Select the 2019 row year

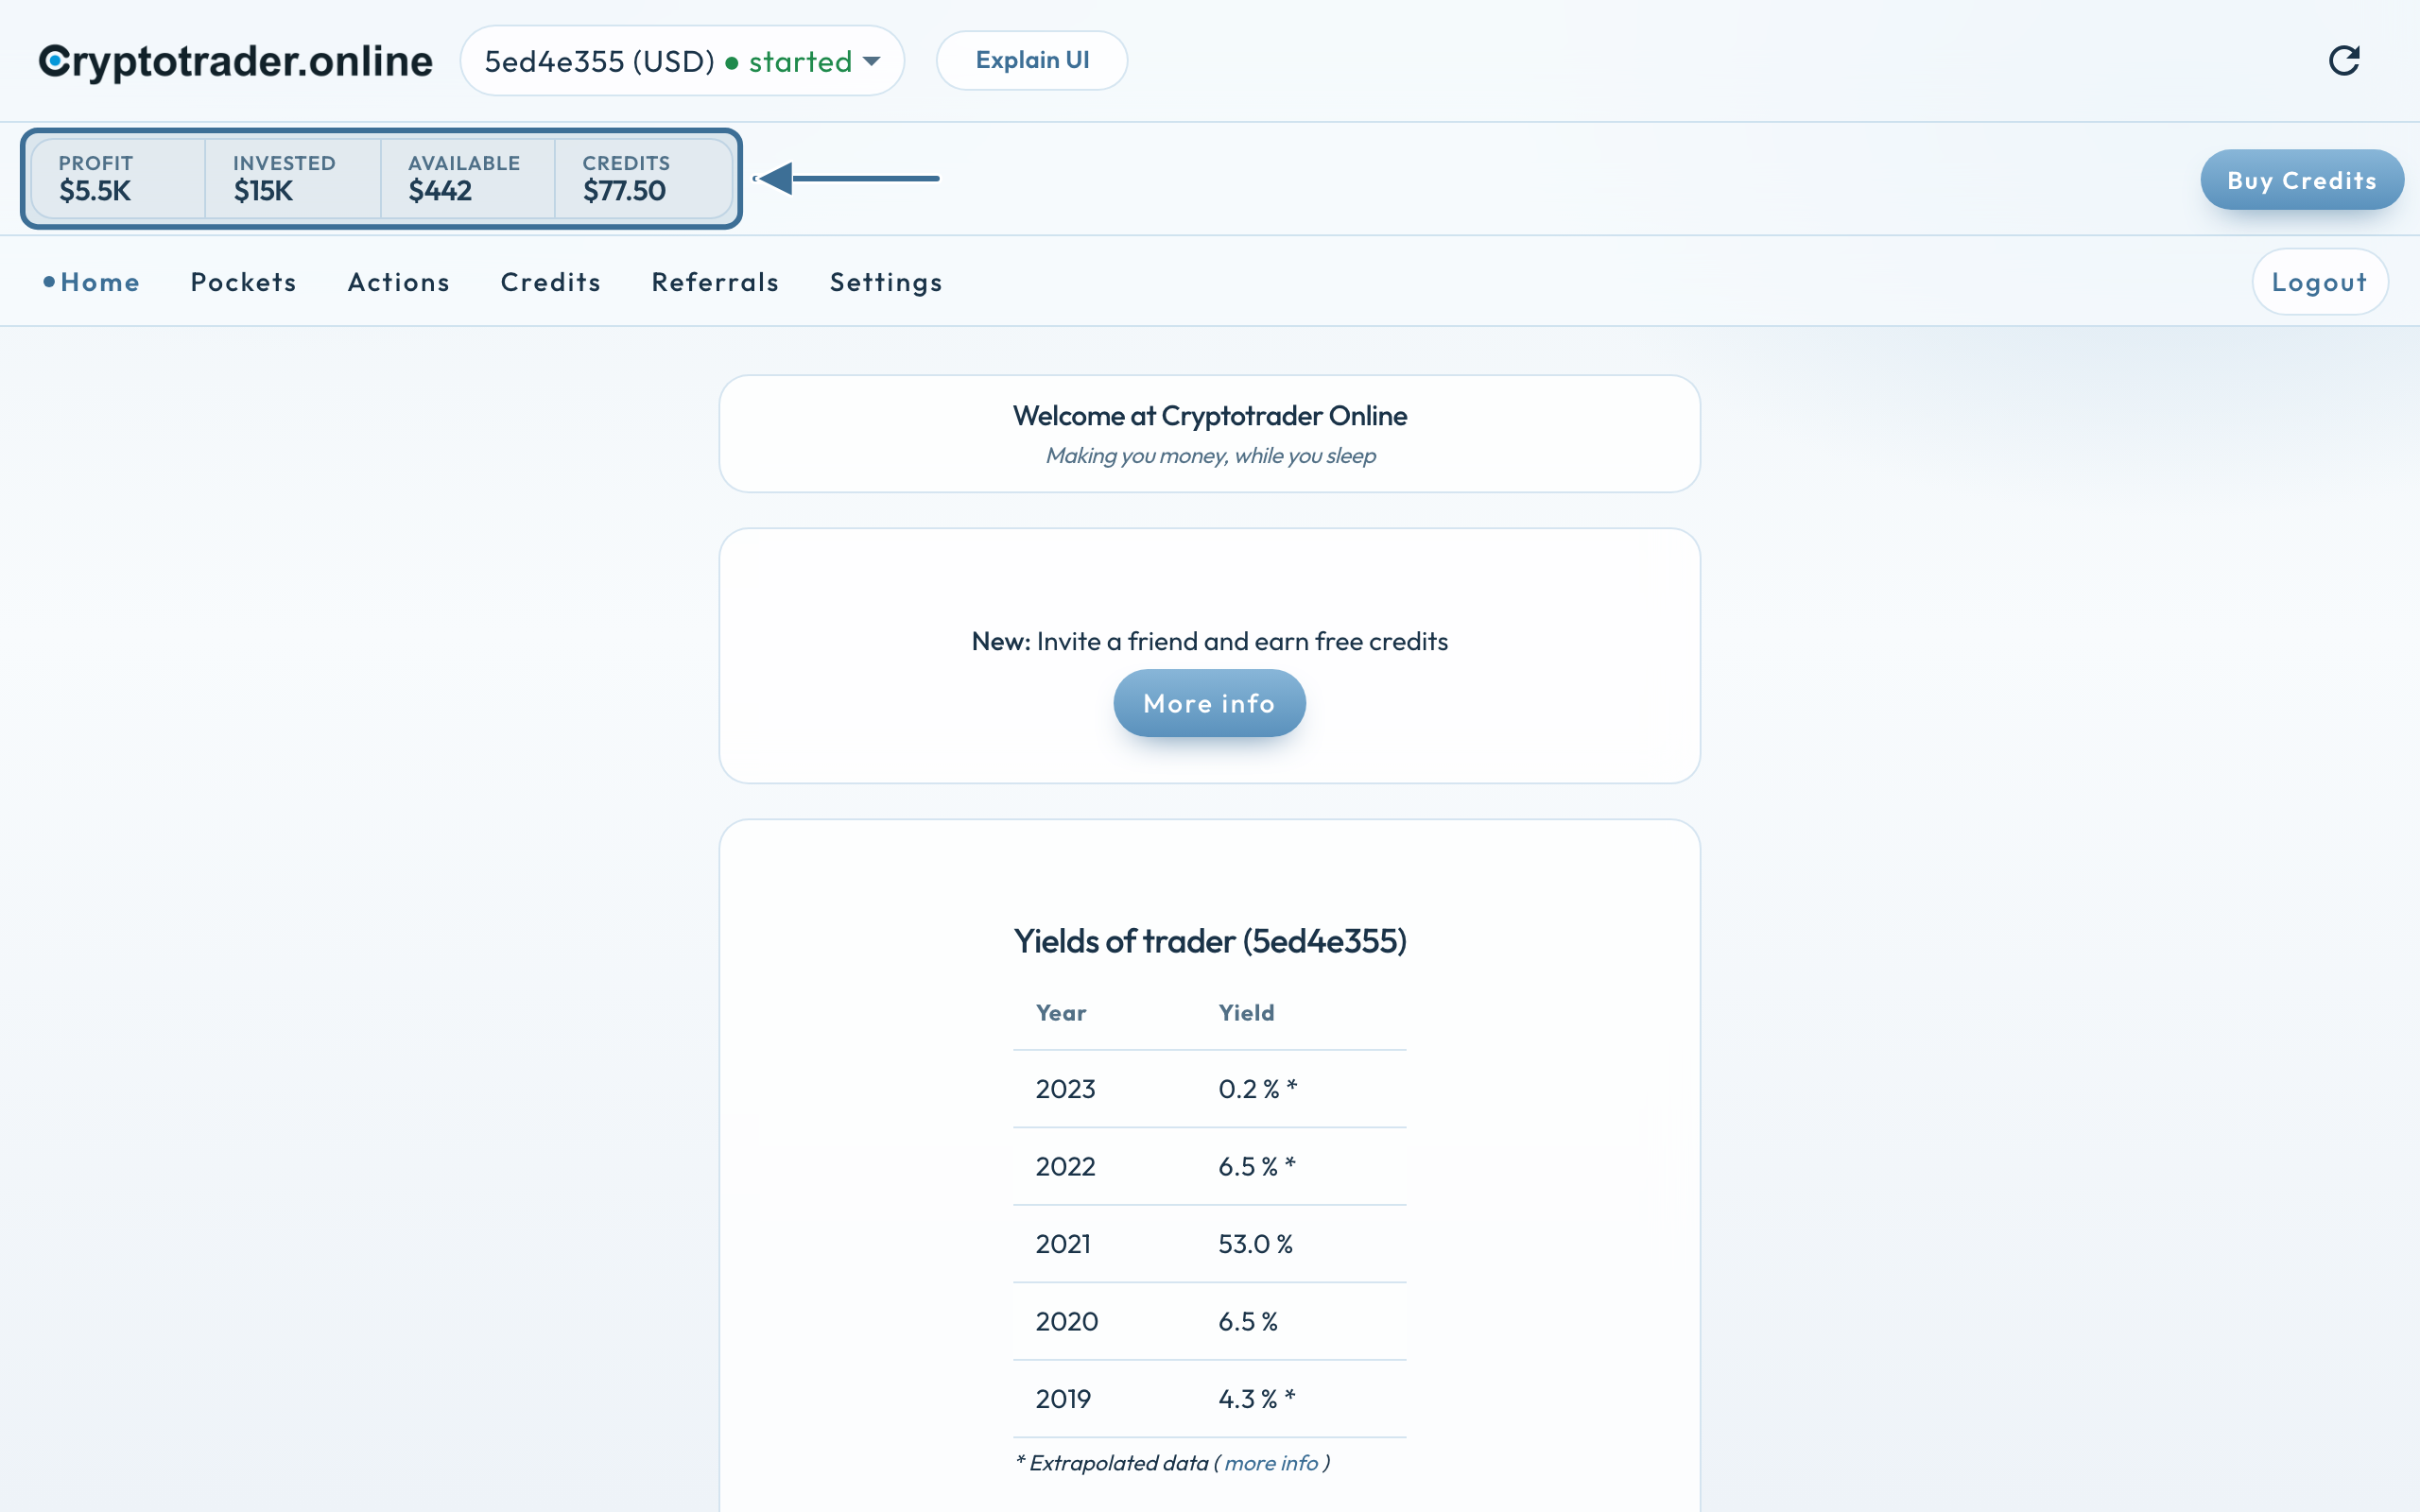point(1063,1399)
